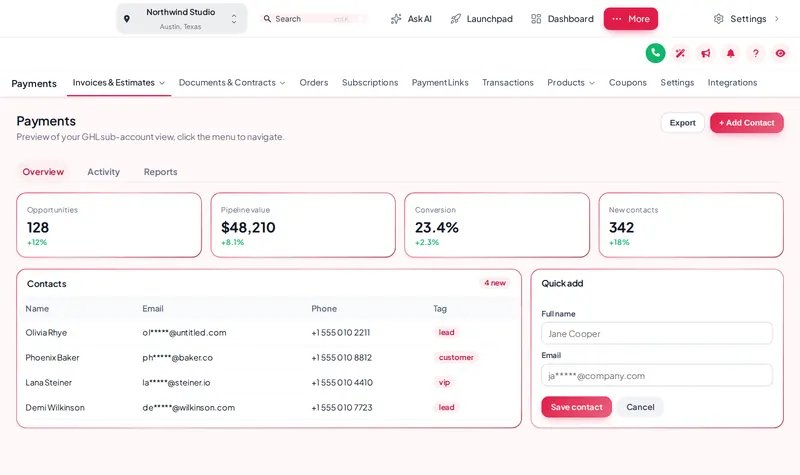Go to Dashboard
Image resolution: width=800 pixels, height=475 pixels.
tap(562, 19)
